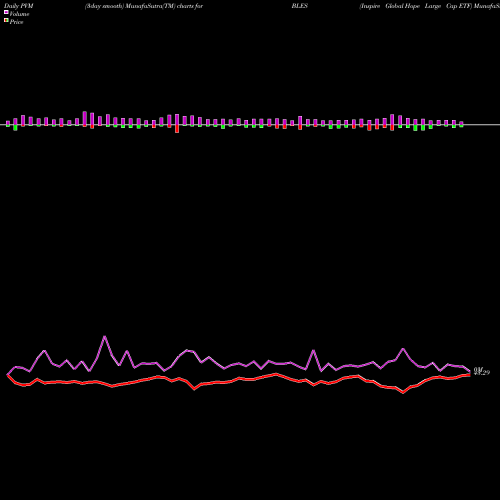Screen dimensions: 500x500
Task: Click the lowest dip of the red price line
Action: pyautogui.click(x=403, y=392)
